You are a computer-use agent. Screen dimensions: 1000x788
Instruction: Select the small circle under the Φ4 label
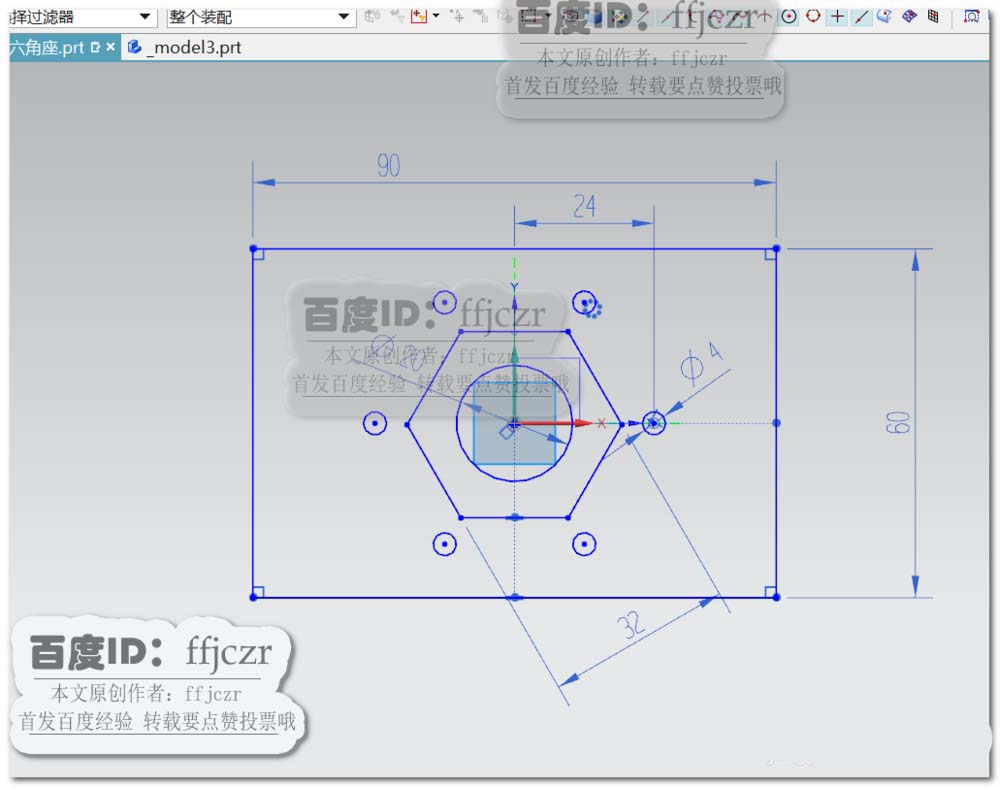click(x=654, y=423)
